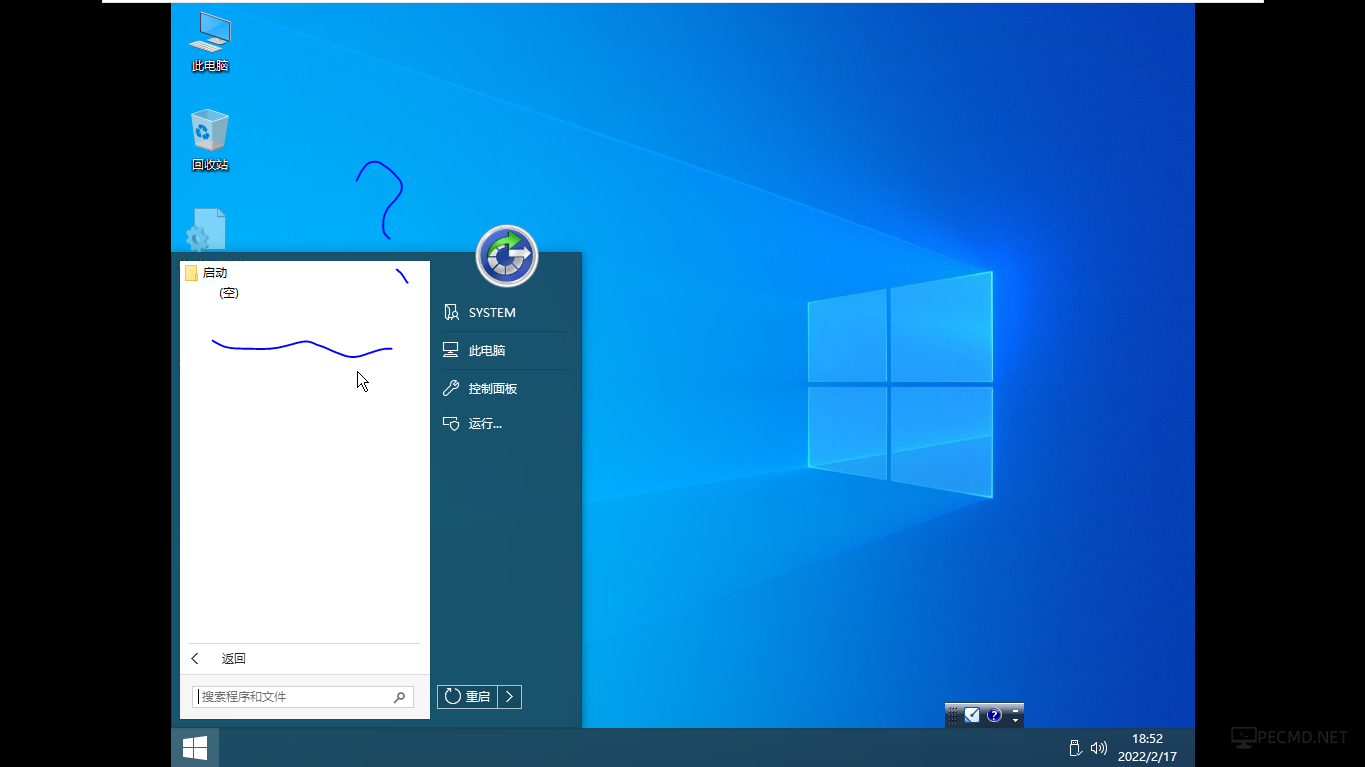Open the 此电脑 desktop icon

210,42
